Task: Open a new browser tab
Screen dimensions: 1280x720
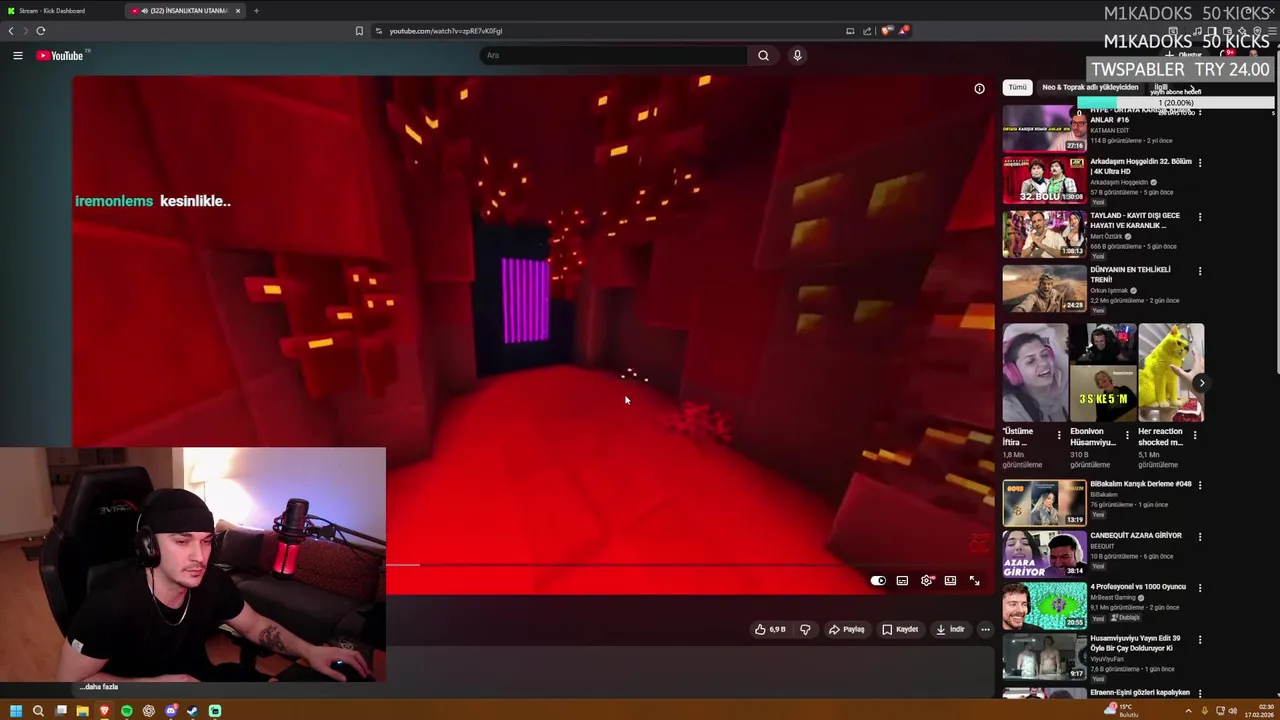Action: (256, 11)
